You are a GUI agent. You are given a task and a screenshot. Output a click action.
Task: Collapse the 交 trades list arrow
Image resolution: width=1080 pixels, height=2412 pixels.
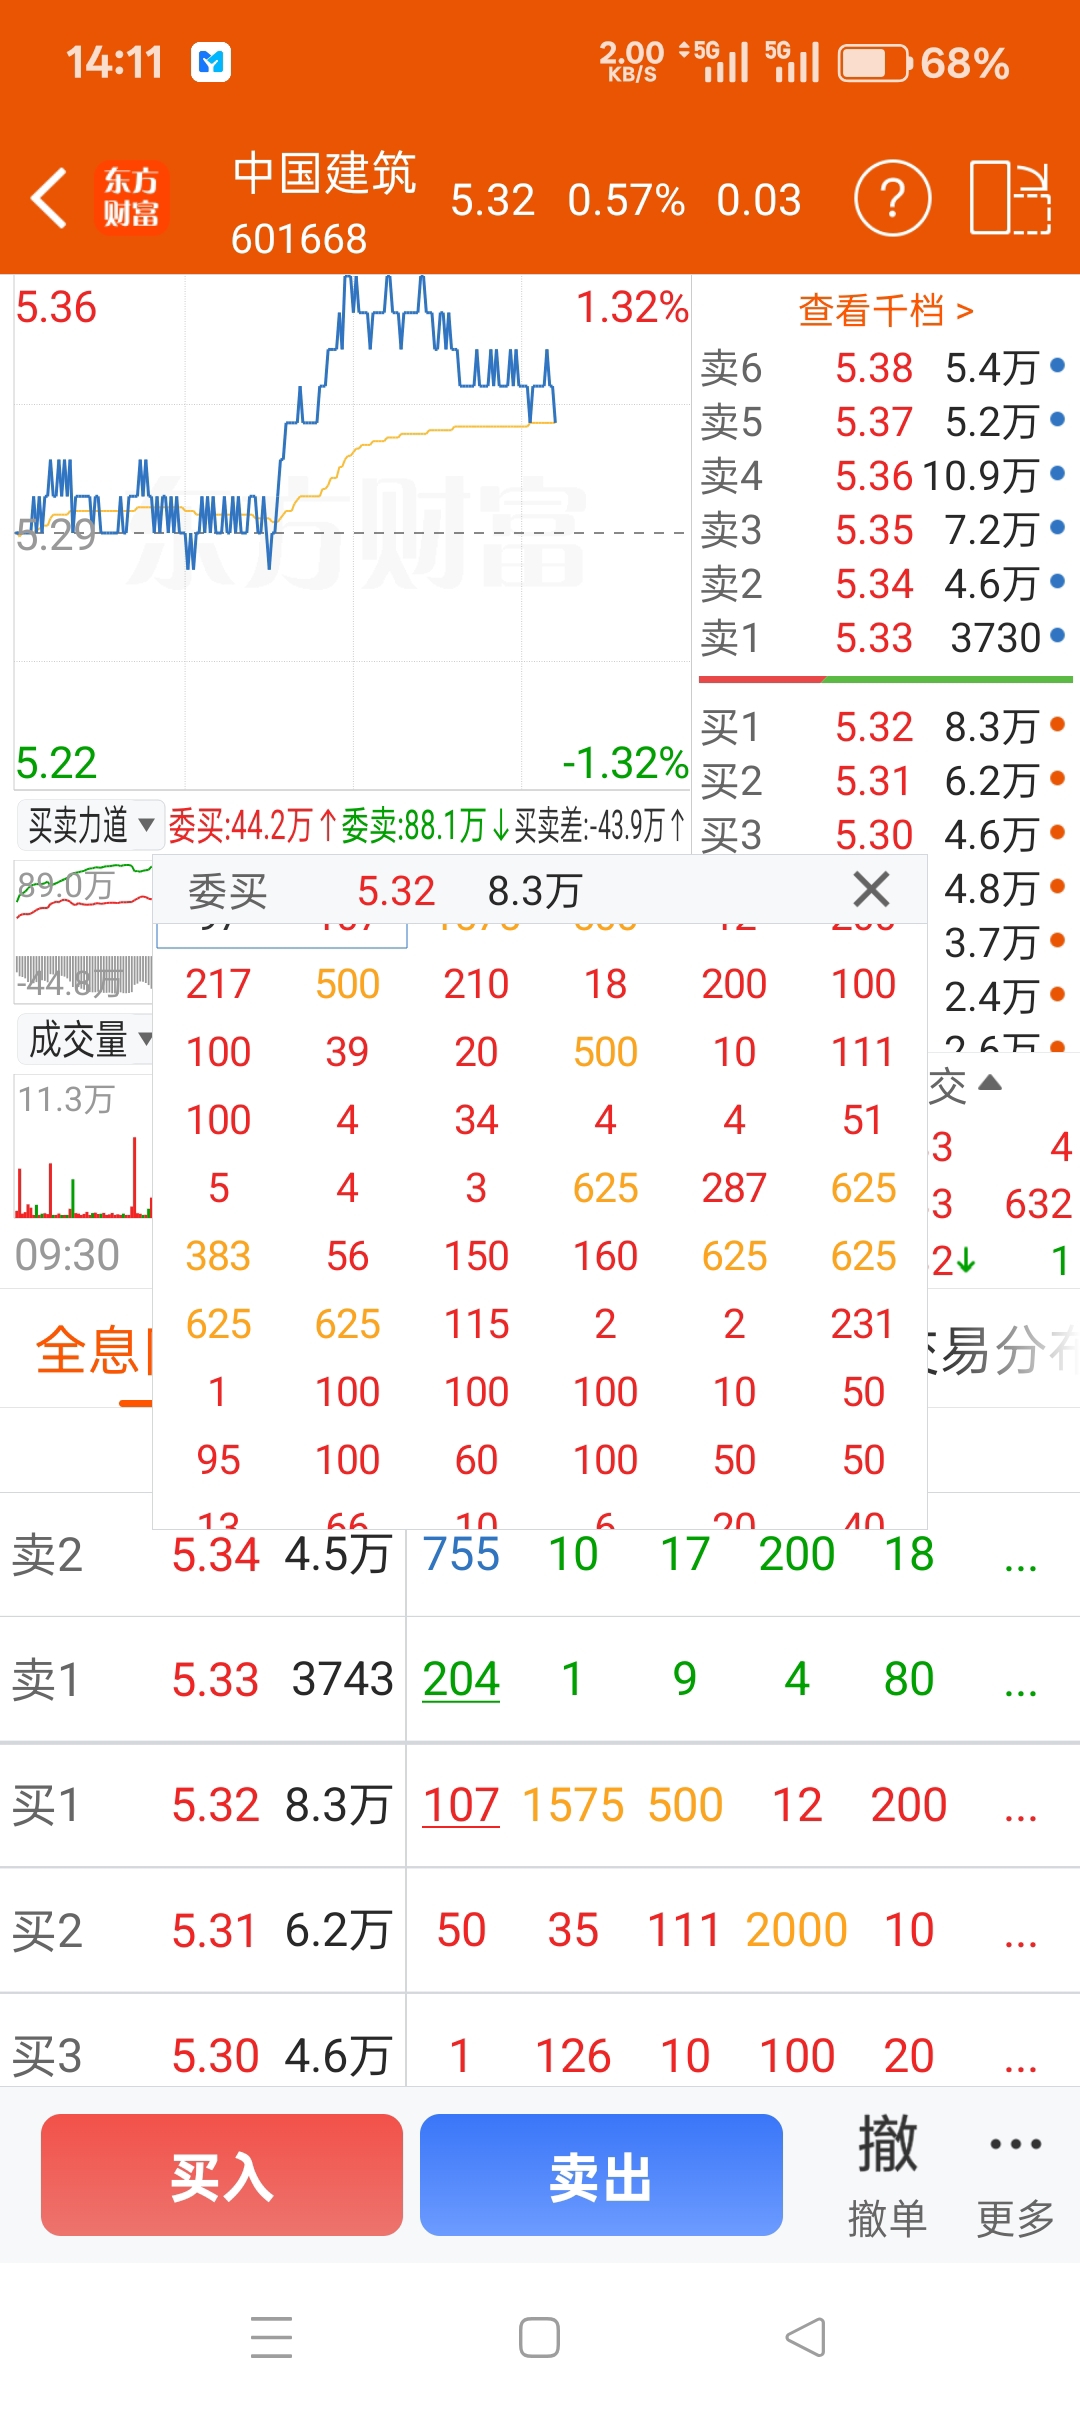click(989, 1083)
